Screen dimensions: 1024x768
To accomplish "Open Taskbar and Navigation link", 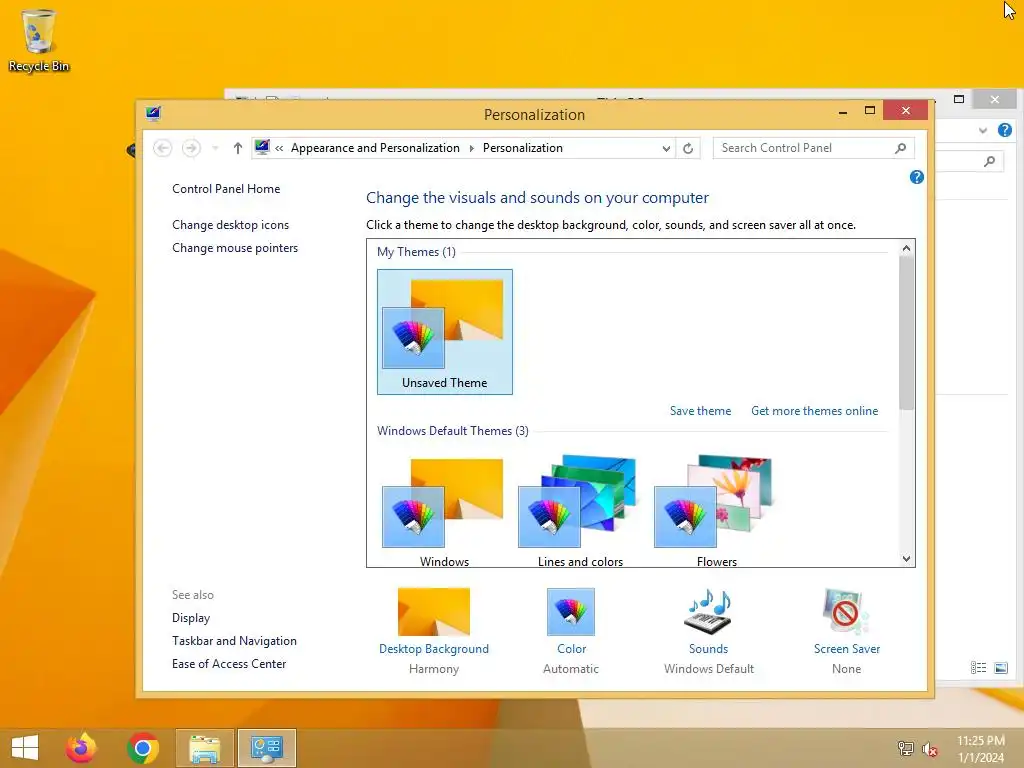I will click(x=234, y=641).
